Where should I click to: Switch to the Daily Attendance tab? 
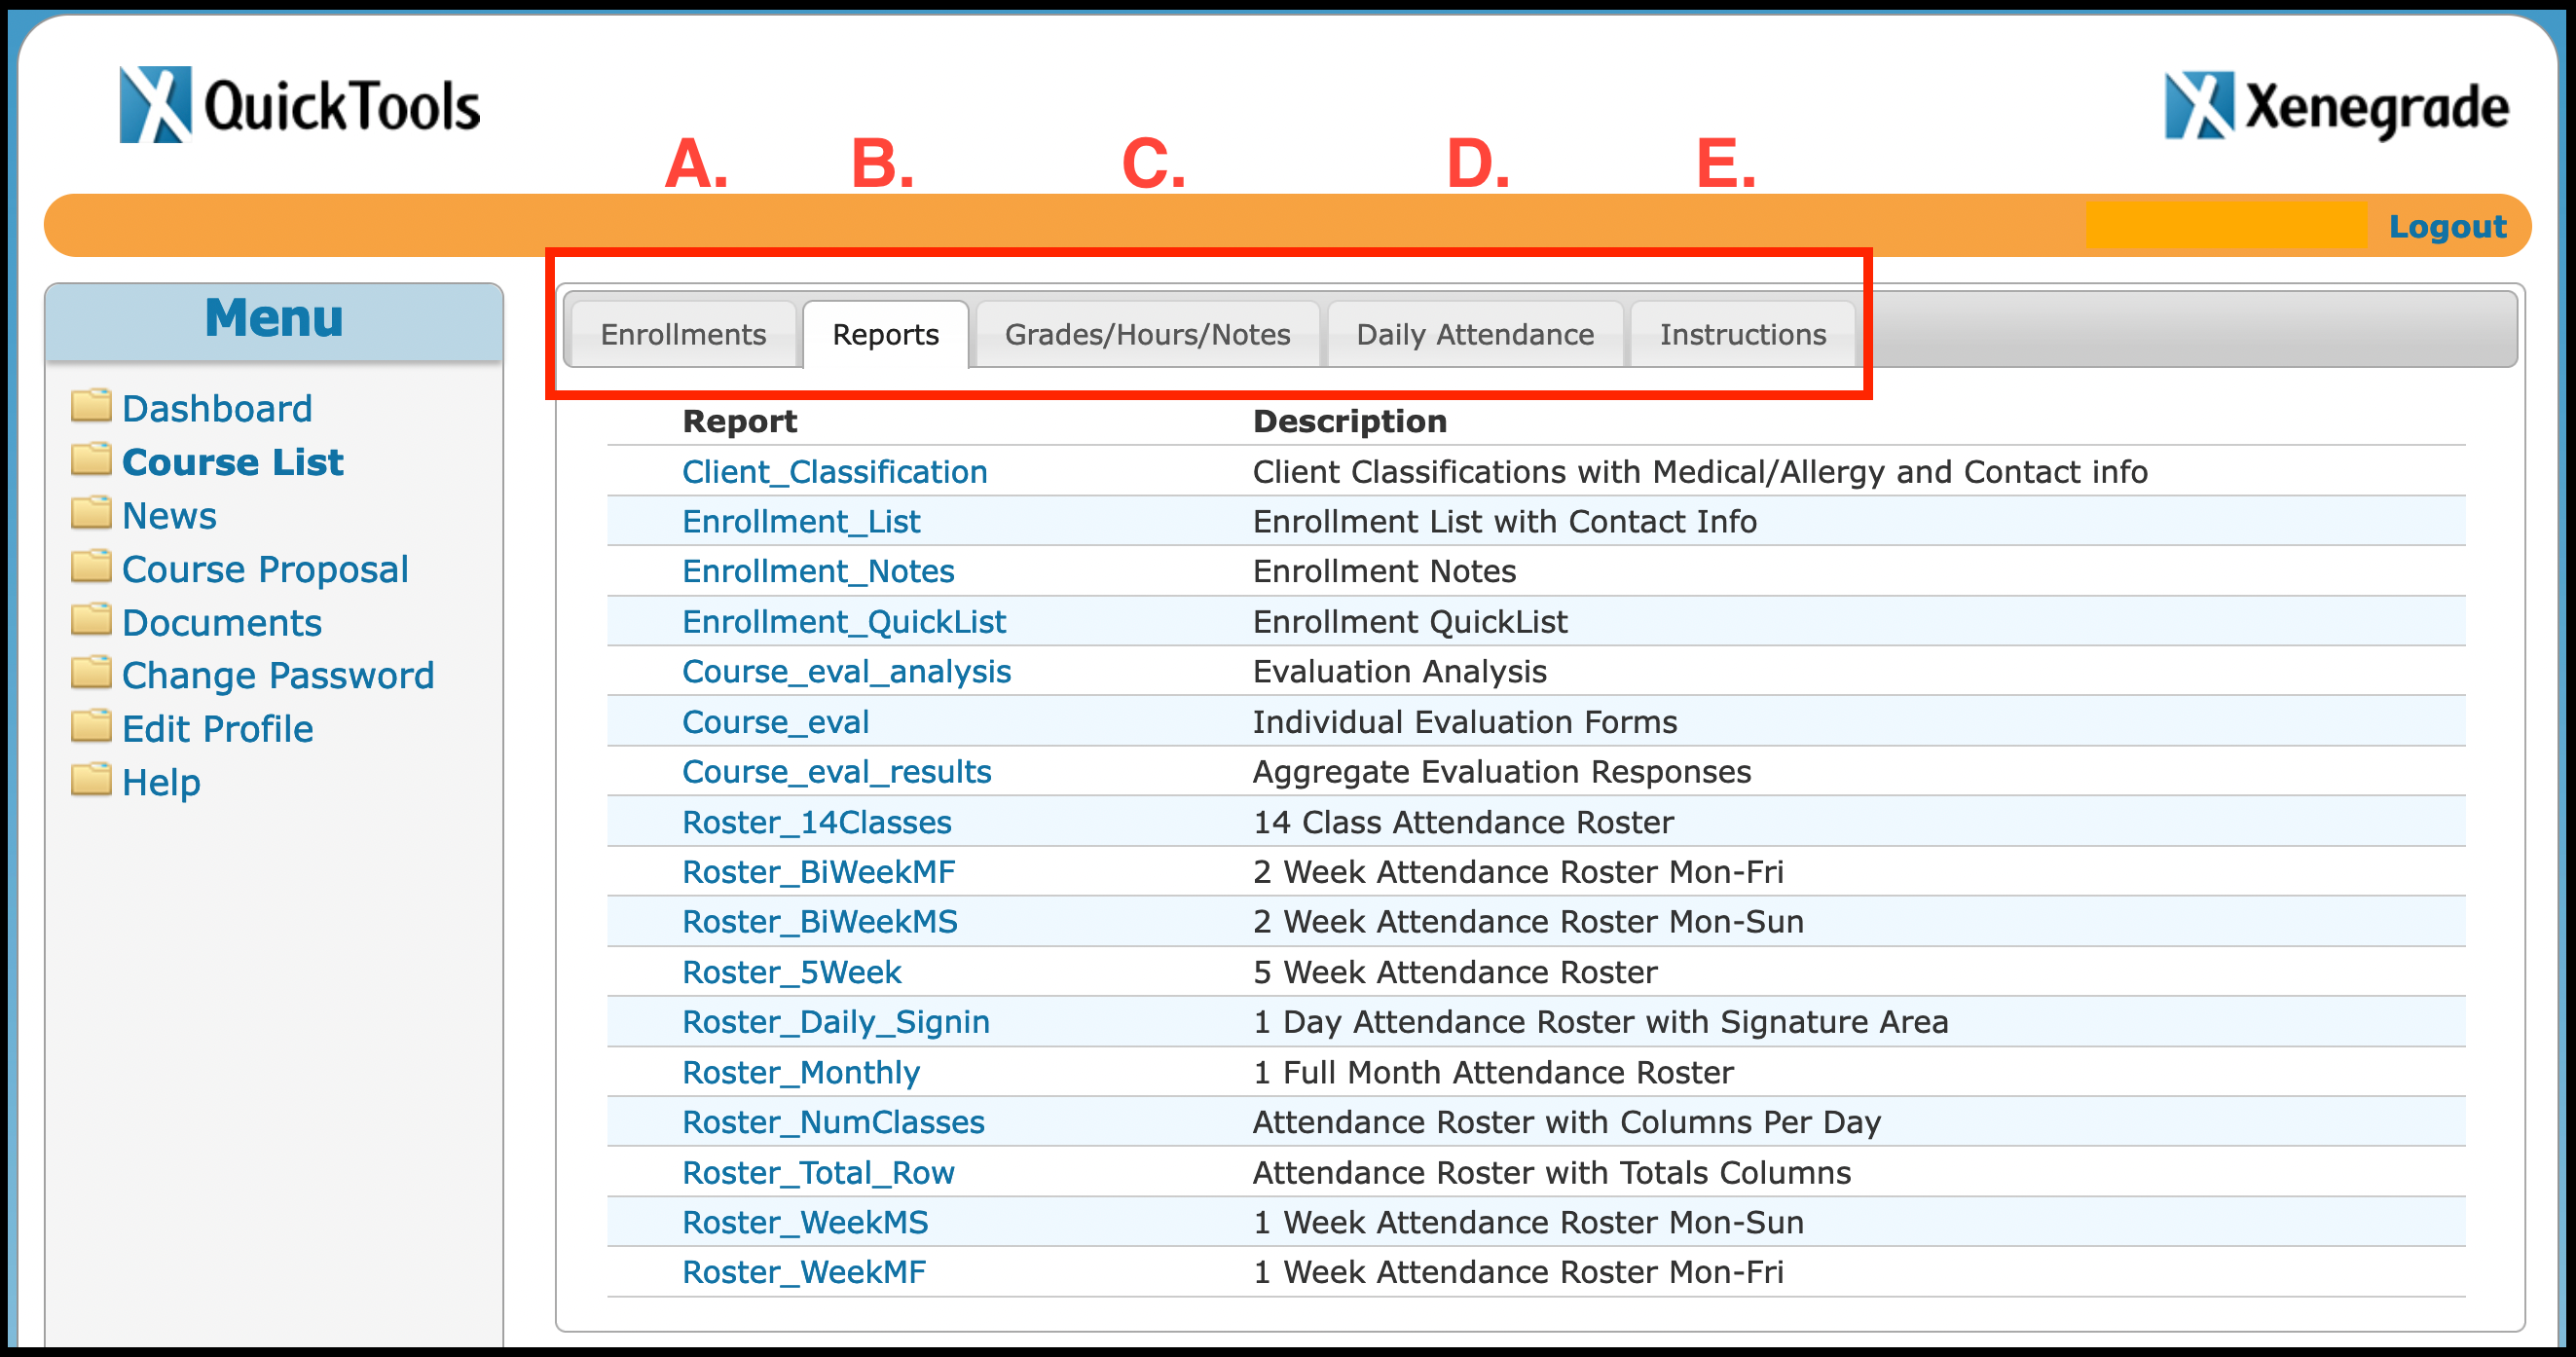pyautogui.click(x=1474, y=334)
